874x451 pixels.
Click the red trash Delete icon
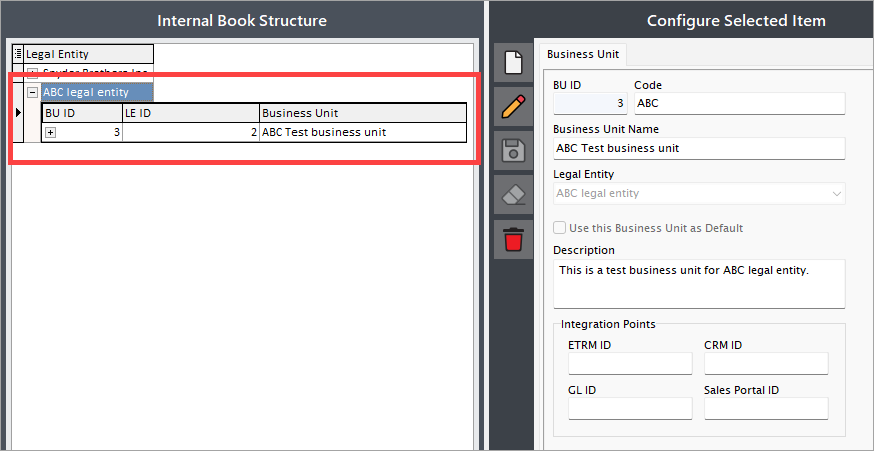513,240
